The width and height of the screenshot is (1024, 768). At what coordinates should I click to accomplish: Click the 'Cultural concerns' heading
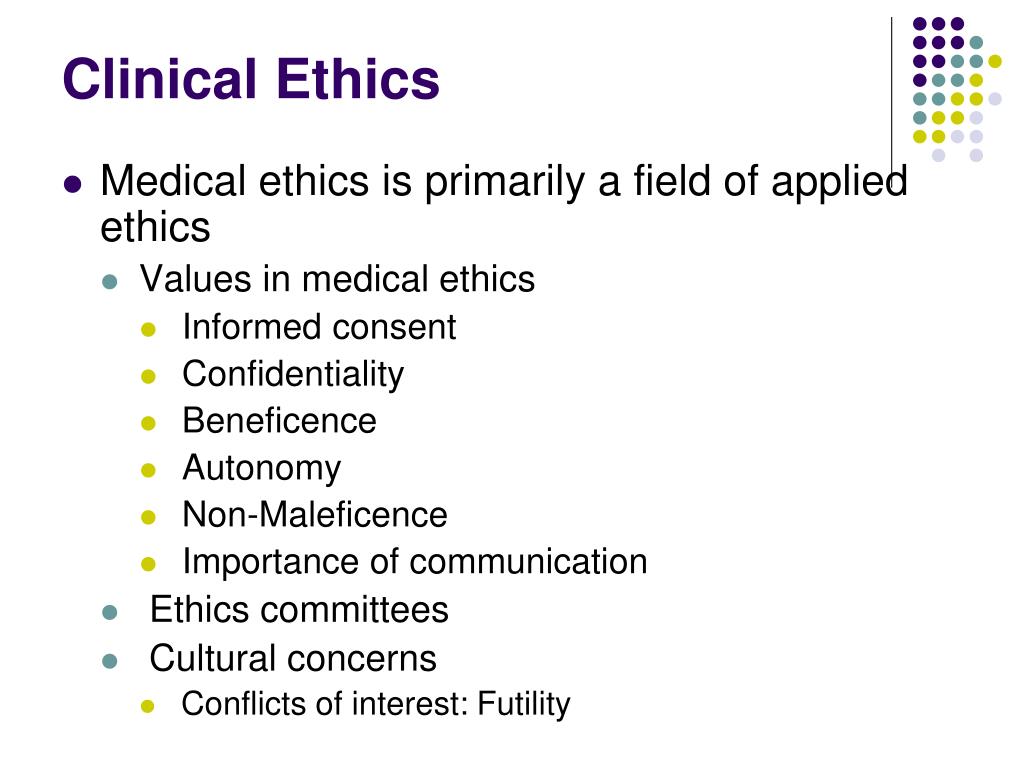coord(293,658)
